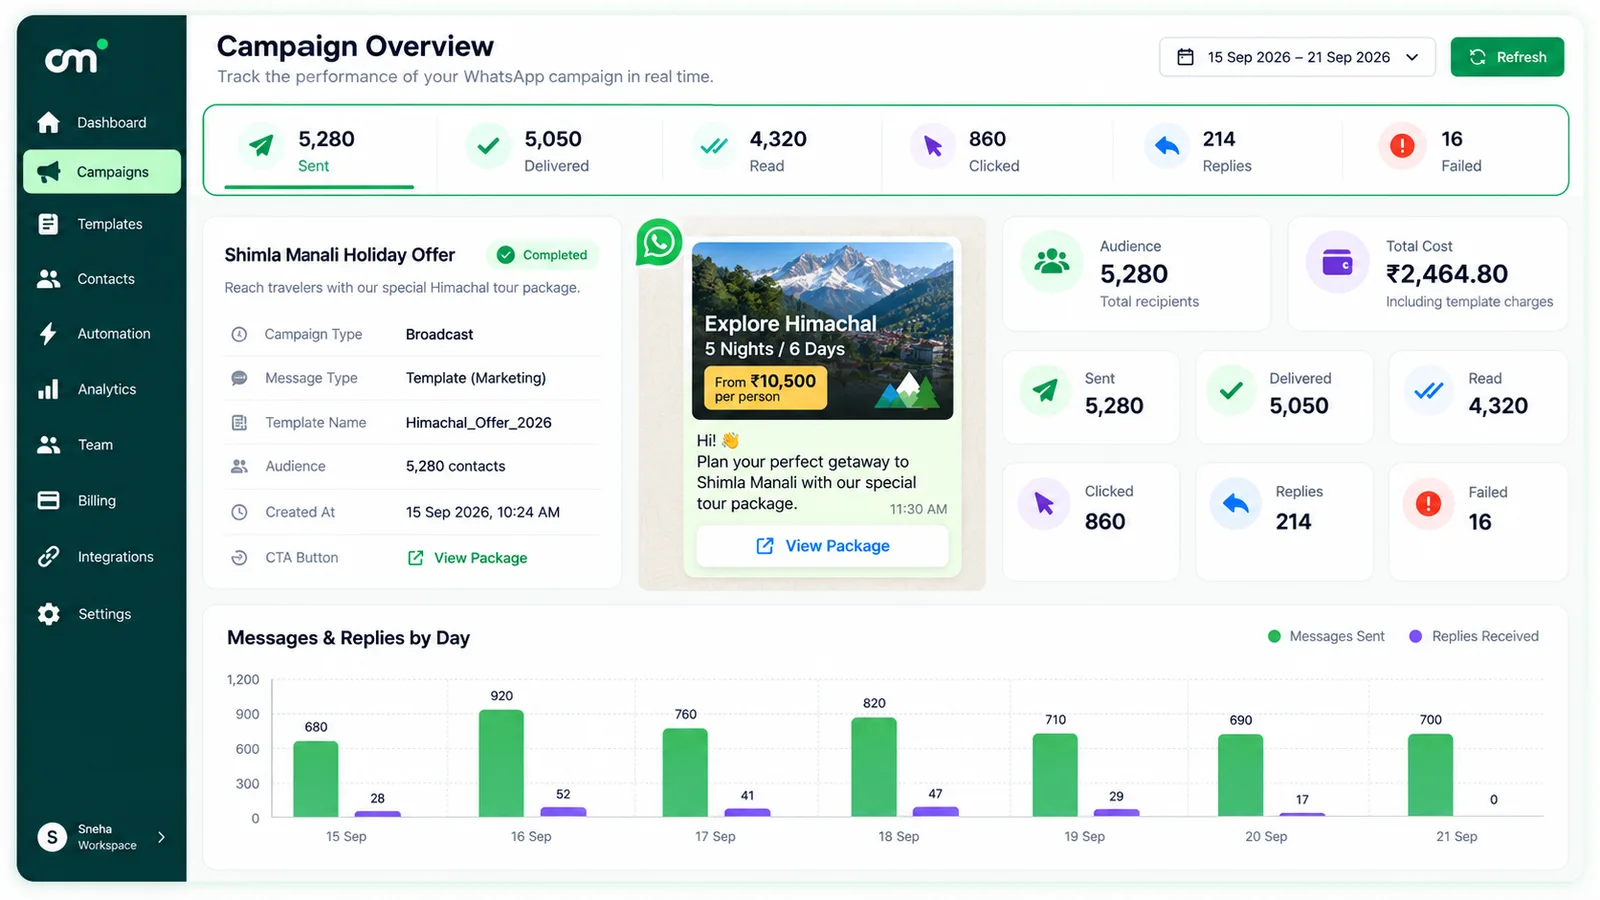
Task: Click the Template (Marketing) message type value
Action: click(x=476, y=378)
